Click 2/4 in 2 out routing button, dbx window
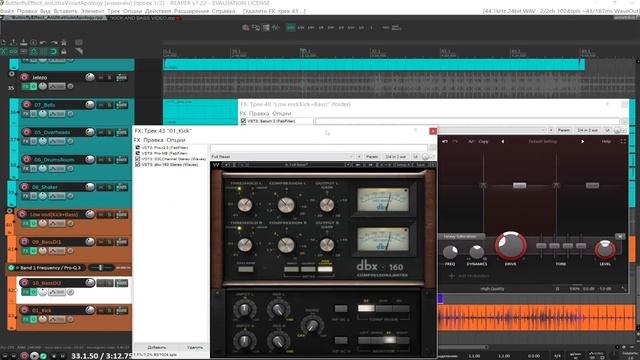 pyautogui.click(x=396, y=157)
